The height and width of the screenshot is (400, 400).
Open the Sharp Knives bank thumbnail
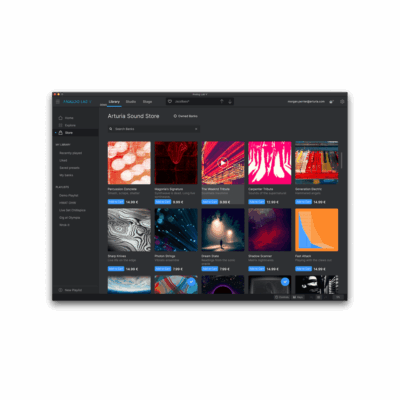129,230
